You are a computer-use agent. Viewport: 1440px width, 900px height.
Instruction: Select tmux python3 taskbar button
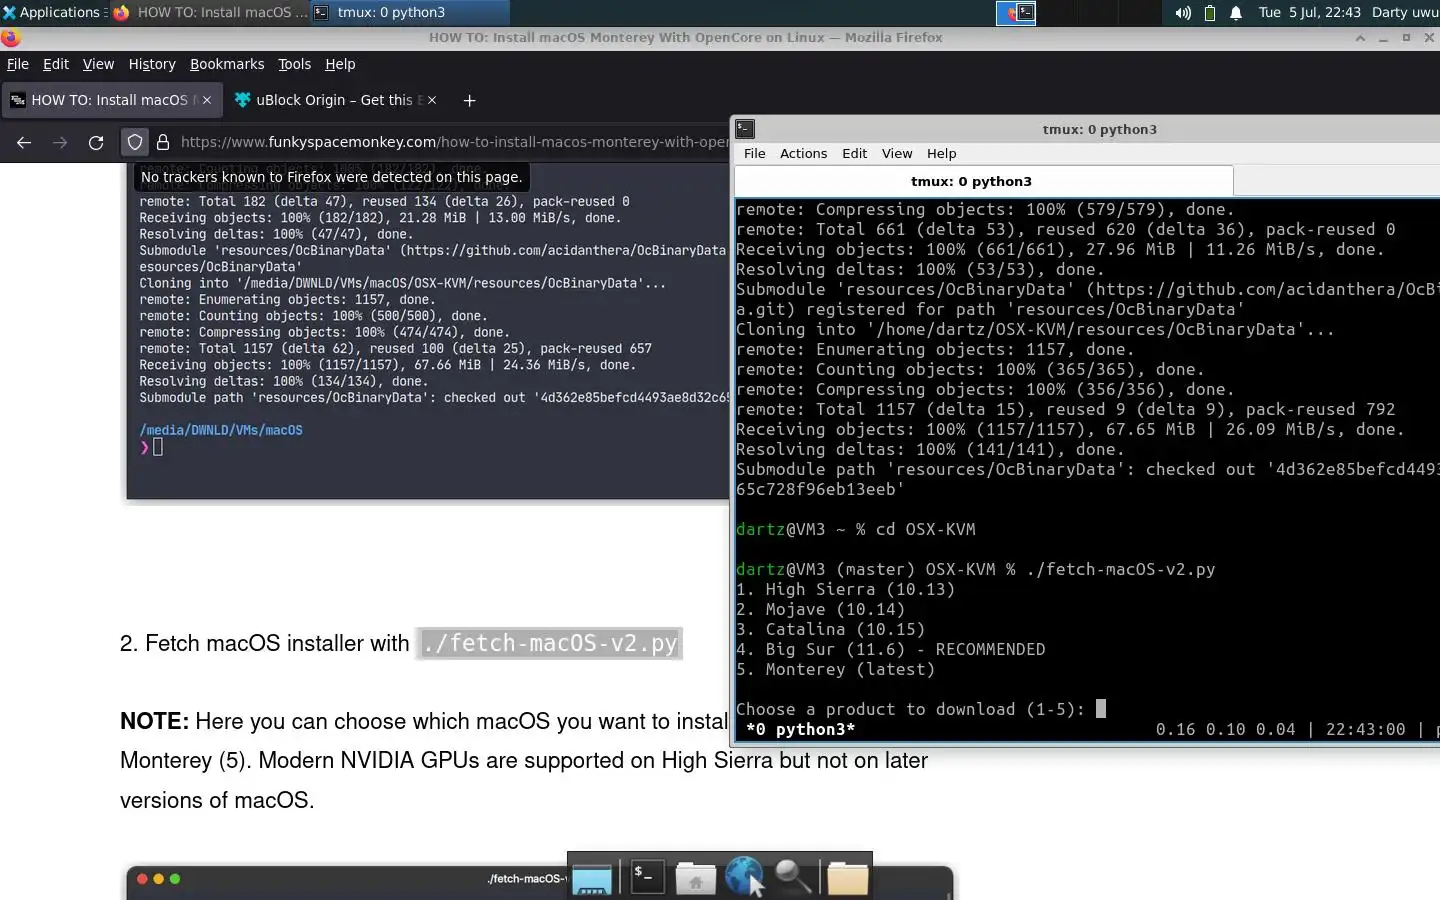[x=409, y=12]
